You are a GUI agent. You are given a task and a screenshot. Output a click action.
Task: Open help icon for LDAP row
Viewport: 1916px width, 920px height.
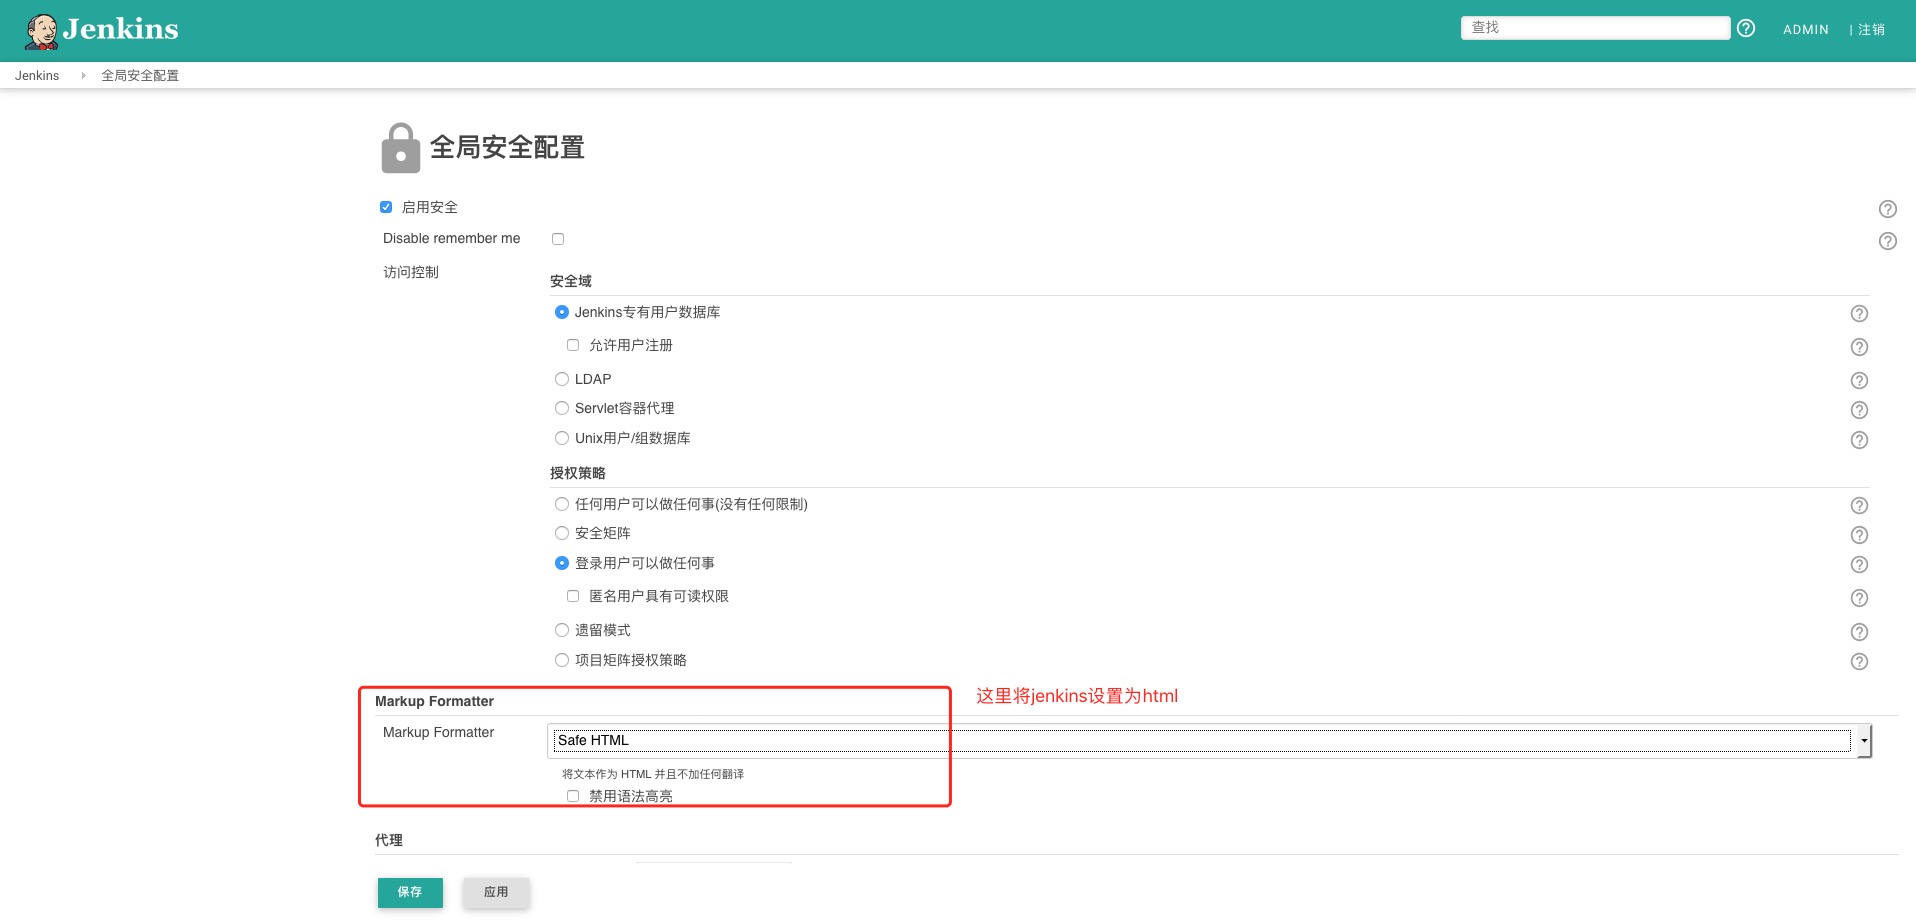click(1859, 381)
